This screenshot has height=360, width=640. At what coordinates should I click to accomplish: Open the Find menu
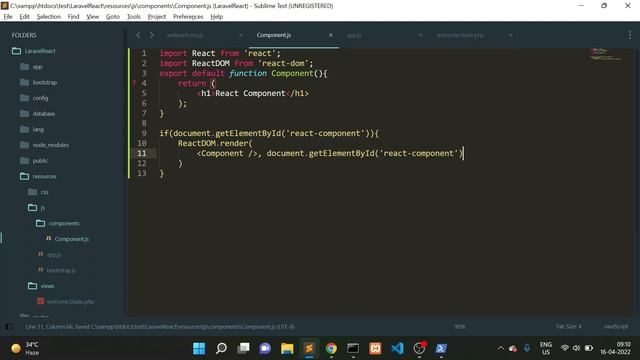click(x=73, y=17)
